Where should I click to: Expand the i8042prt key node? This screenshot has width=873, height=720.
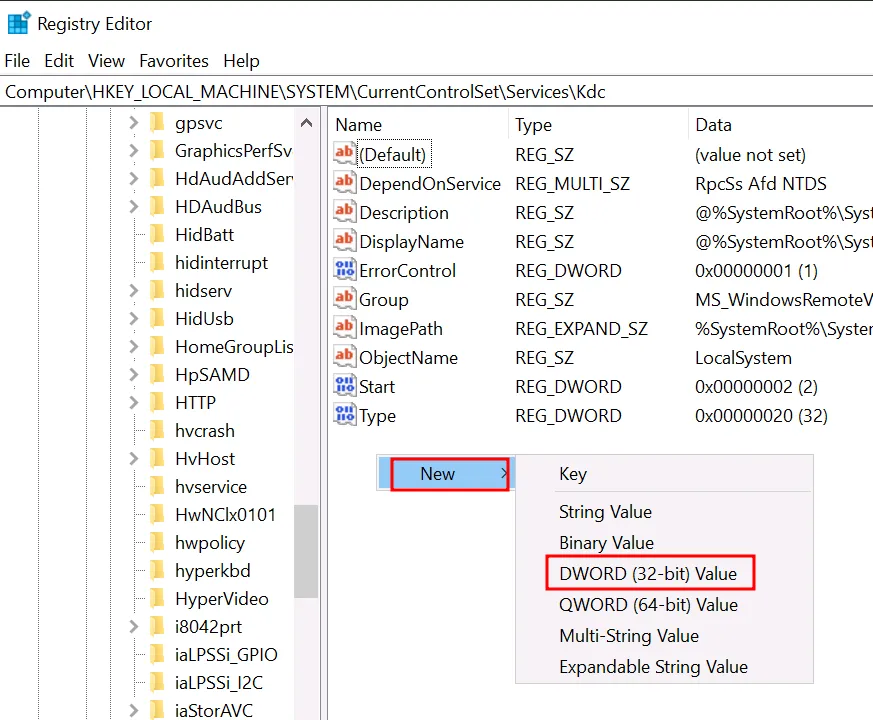tap(134, 627)
